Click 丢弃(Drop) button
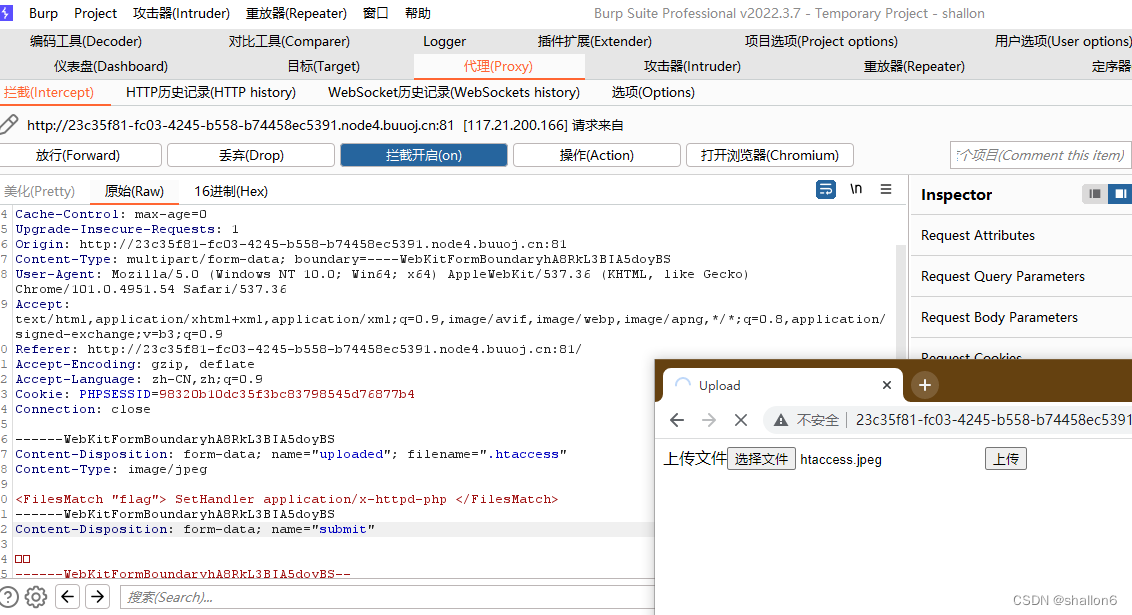1132x615 pixels. [x=251, y=155]
